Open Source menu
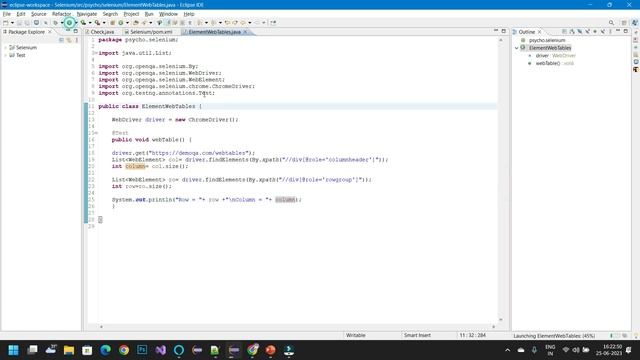The width and height of the screenshot is (640, 360). (39, 14)
